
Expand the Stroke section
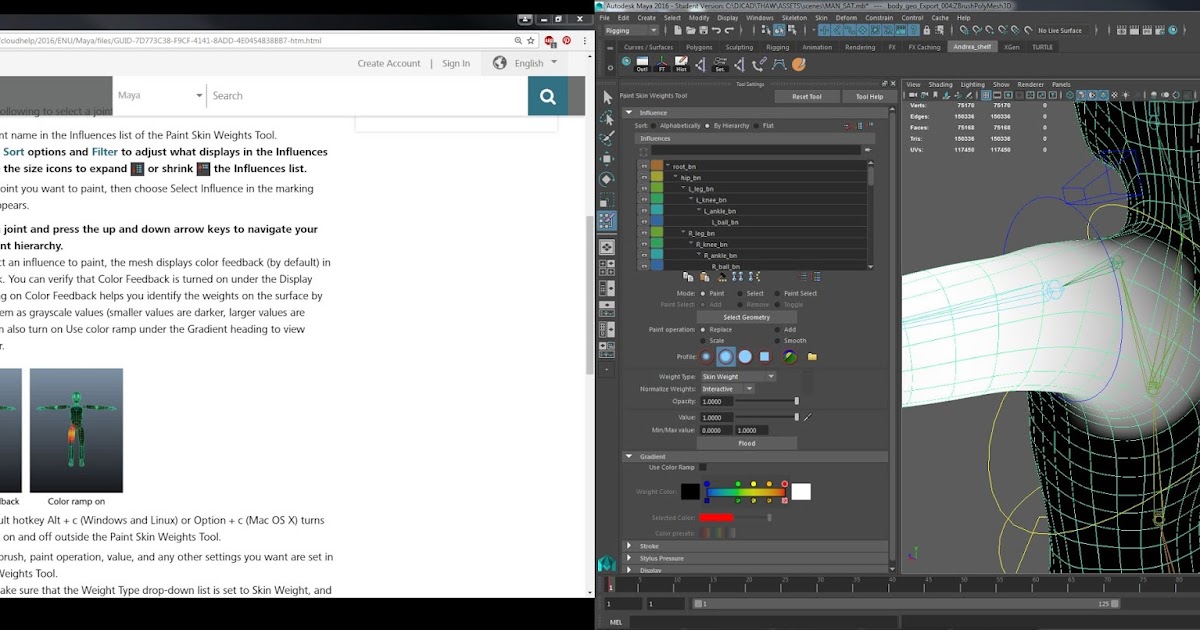[630, 546]
